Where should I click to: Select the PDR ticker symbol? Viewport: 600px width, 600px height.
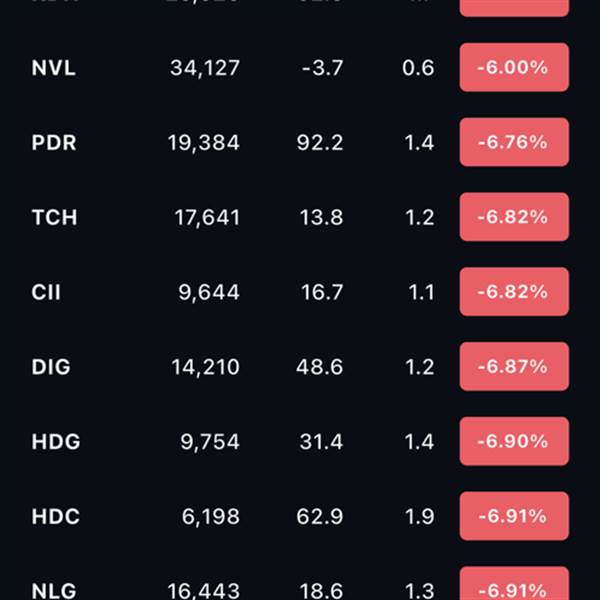click(x=54, y=143)
